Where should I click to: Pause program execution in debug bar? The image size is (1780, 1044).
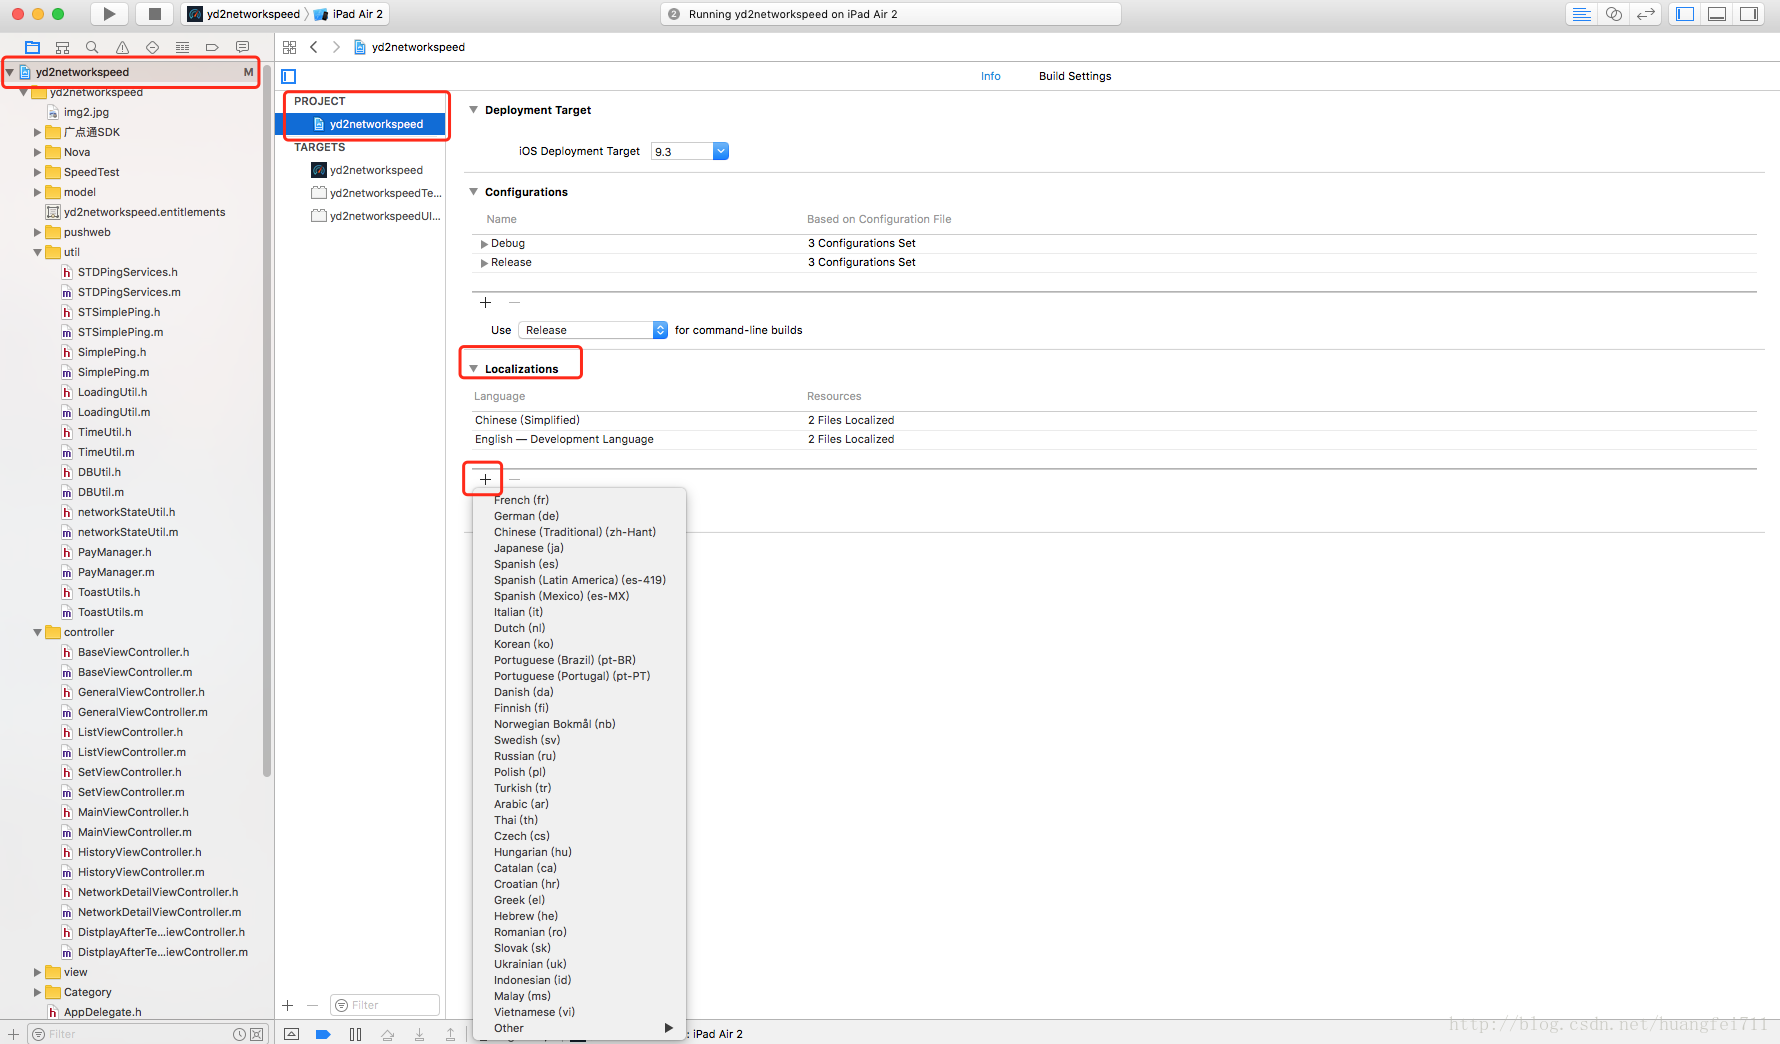(355, 1034)
